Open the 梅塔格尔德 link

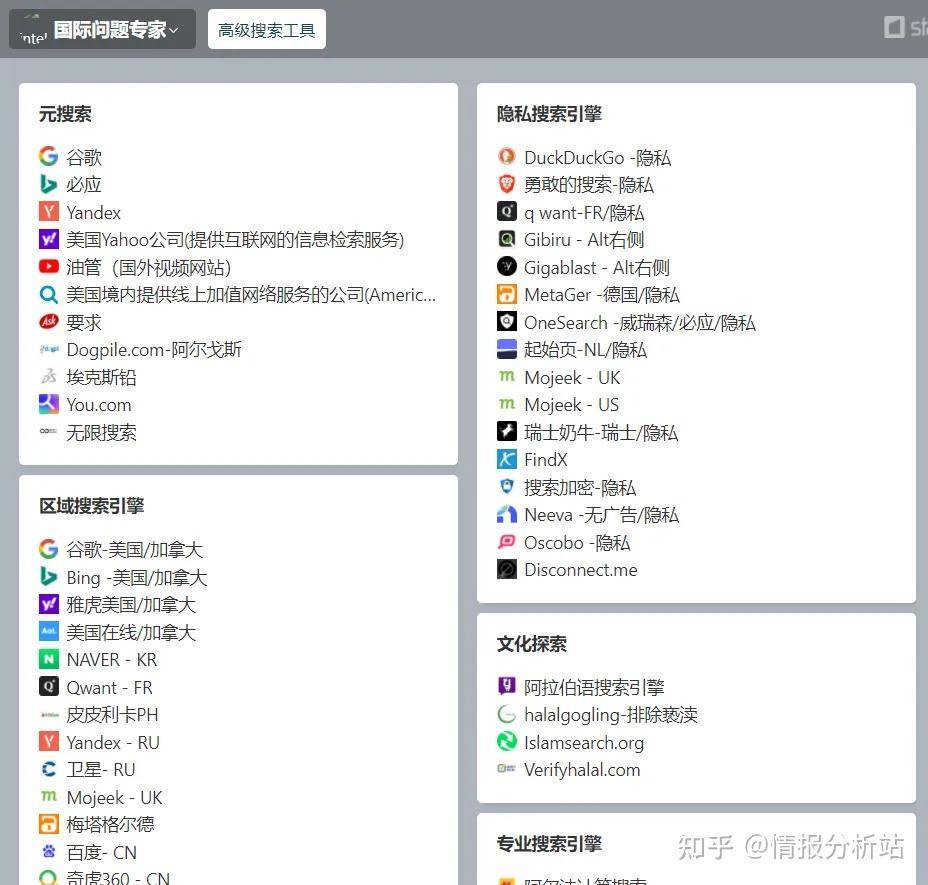(x=110, y=825)
